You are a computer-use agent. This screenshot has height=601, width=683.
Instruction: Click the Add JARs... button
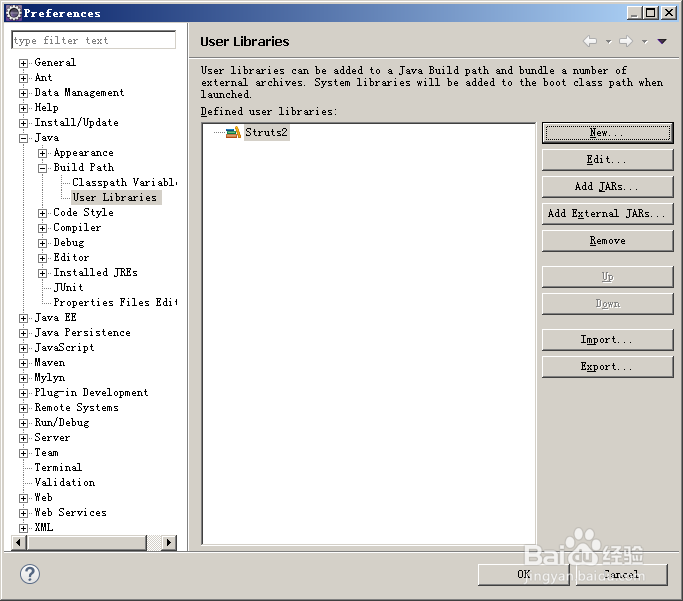click(x=607, y=187)
